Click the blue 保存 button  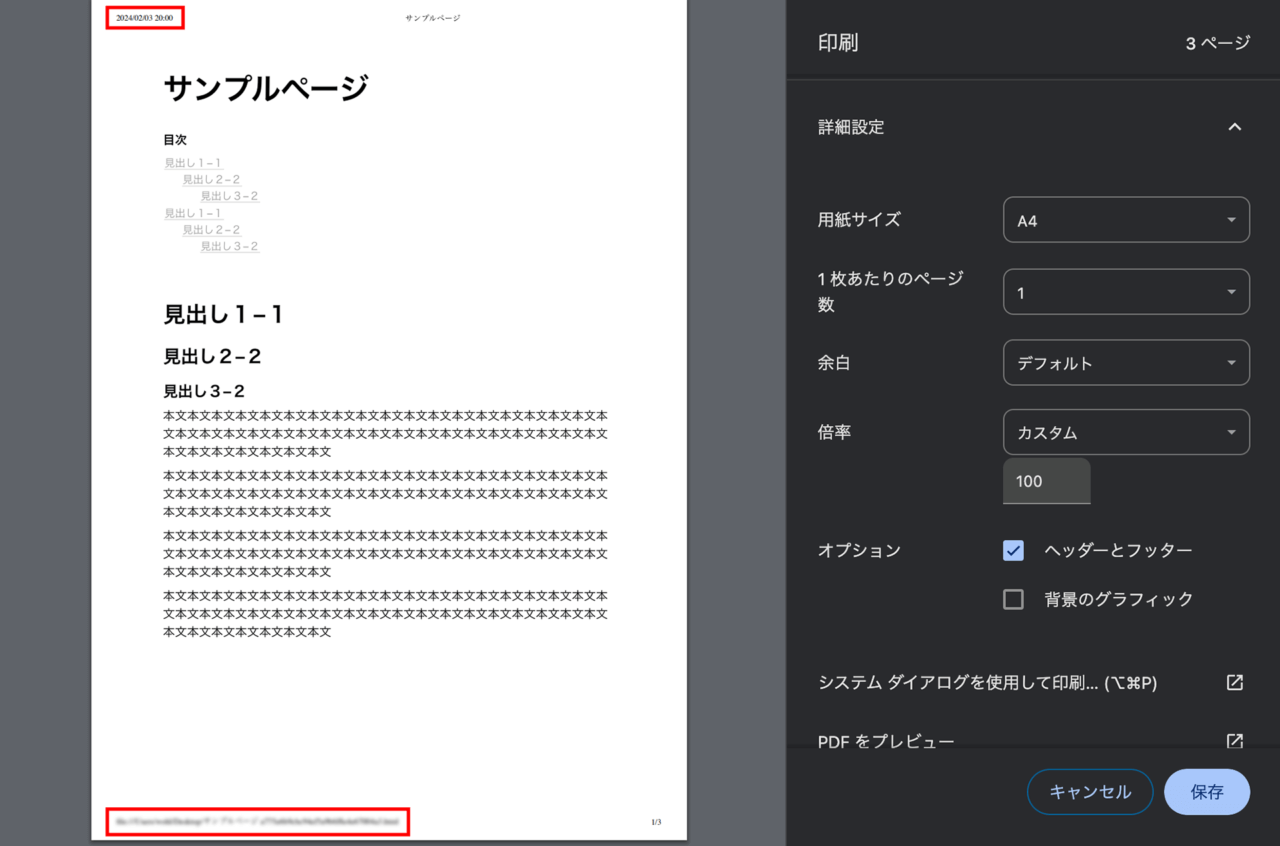[x=1206, y=792]
